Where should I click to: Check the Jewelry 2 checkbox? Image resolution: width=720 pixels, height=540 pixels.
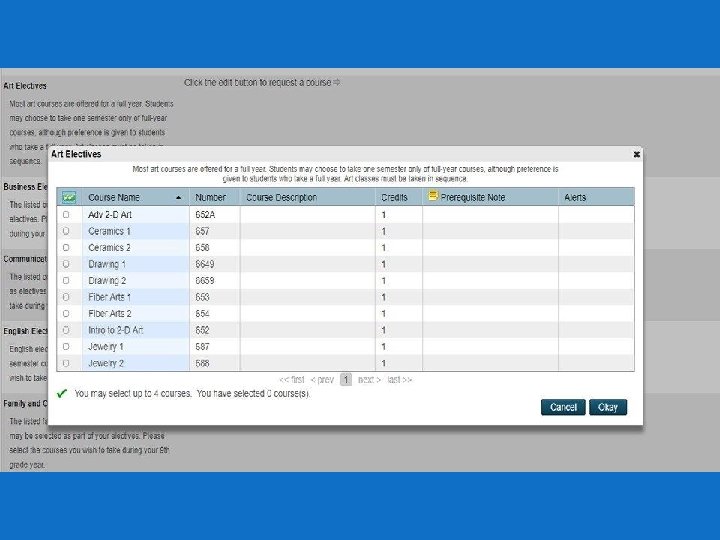click(66, 363)
